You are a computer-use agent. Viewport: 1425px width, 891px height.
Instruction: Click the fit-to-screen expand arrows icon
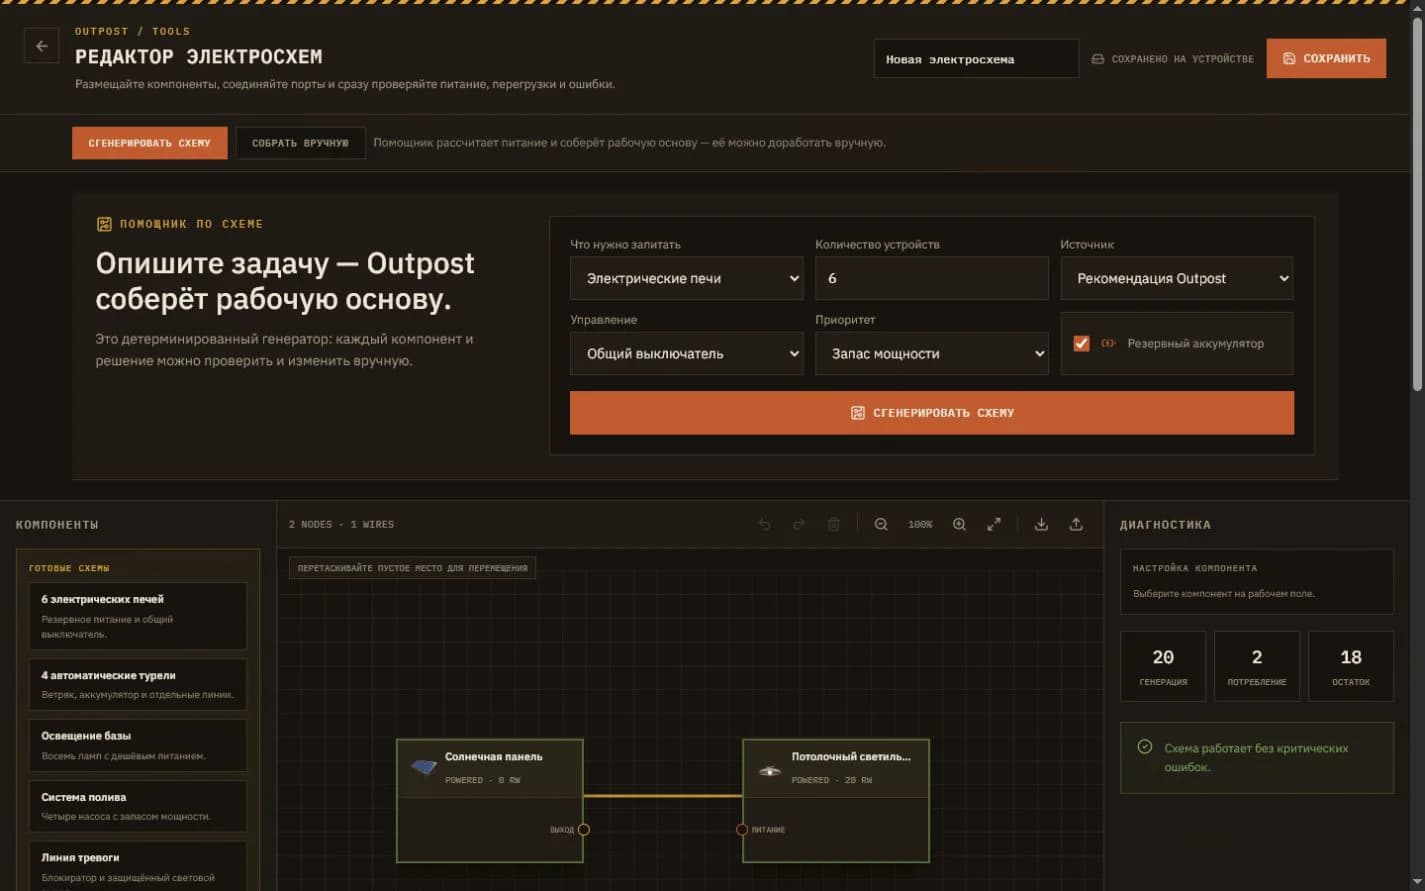(994, 524)
